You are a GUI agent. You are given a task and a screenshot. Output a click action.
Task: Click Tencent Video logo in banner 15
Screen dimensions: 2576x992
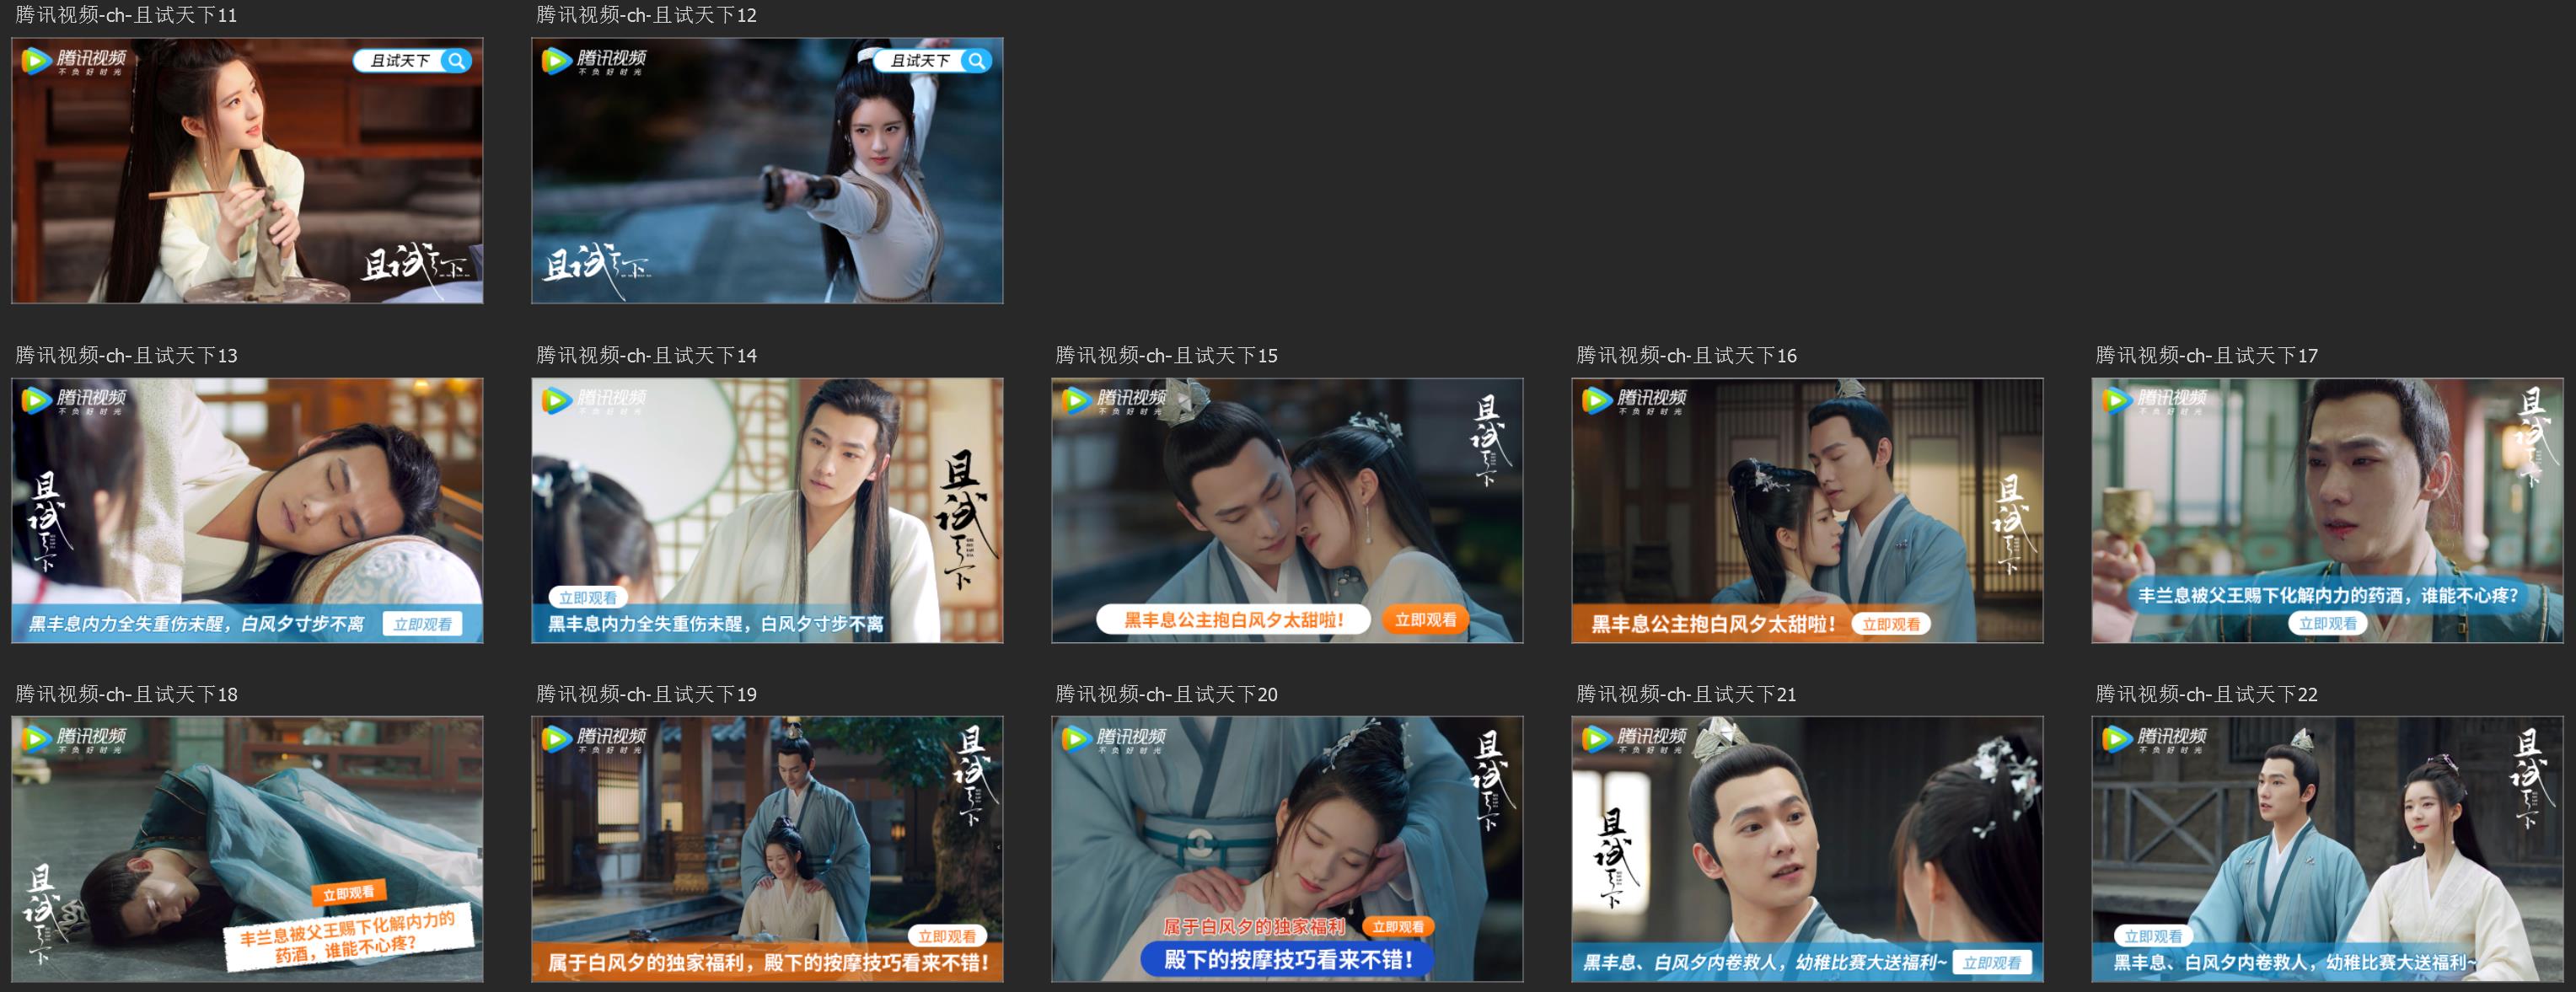point(1114,400)
